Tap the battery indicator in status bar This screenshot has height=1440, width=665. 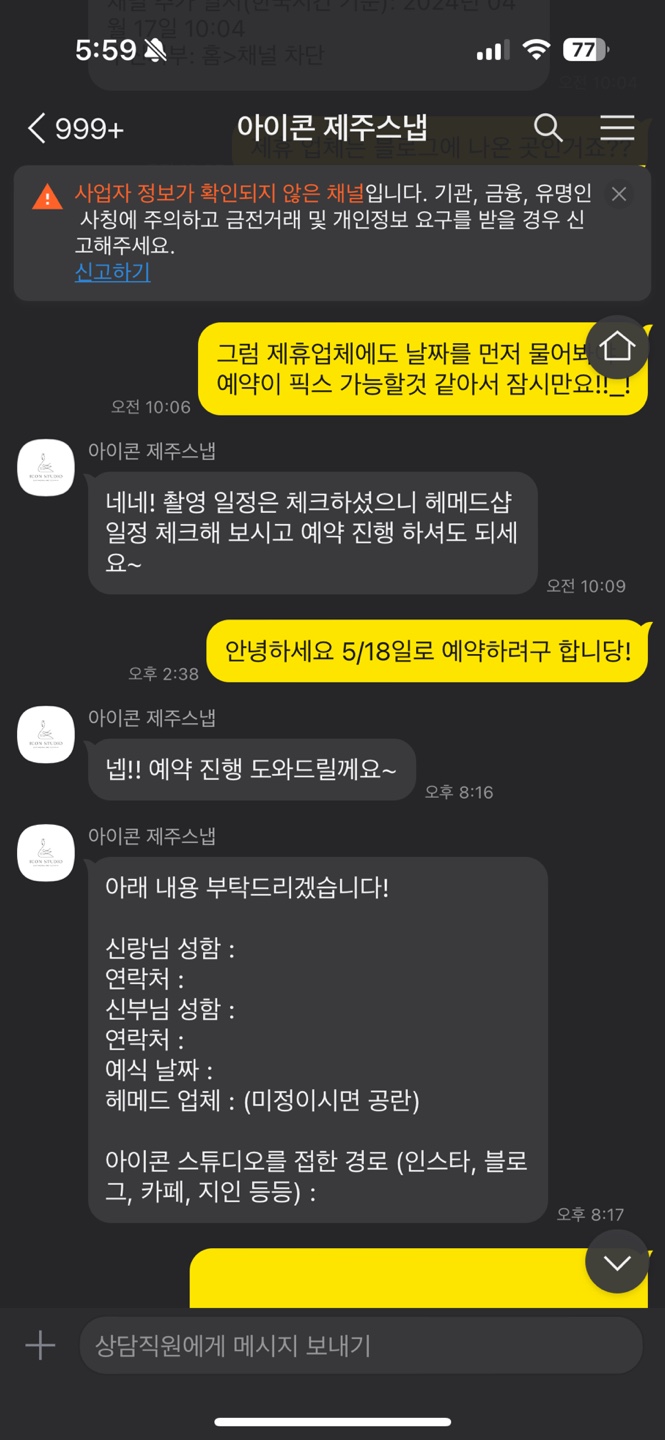(584, 50)
